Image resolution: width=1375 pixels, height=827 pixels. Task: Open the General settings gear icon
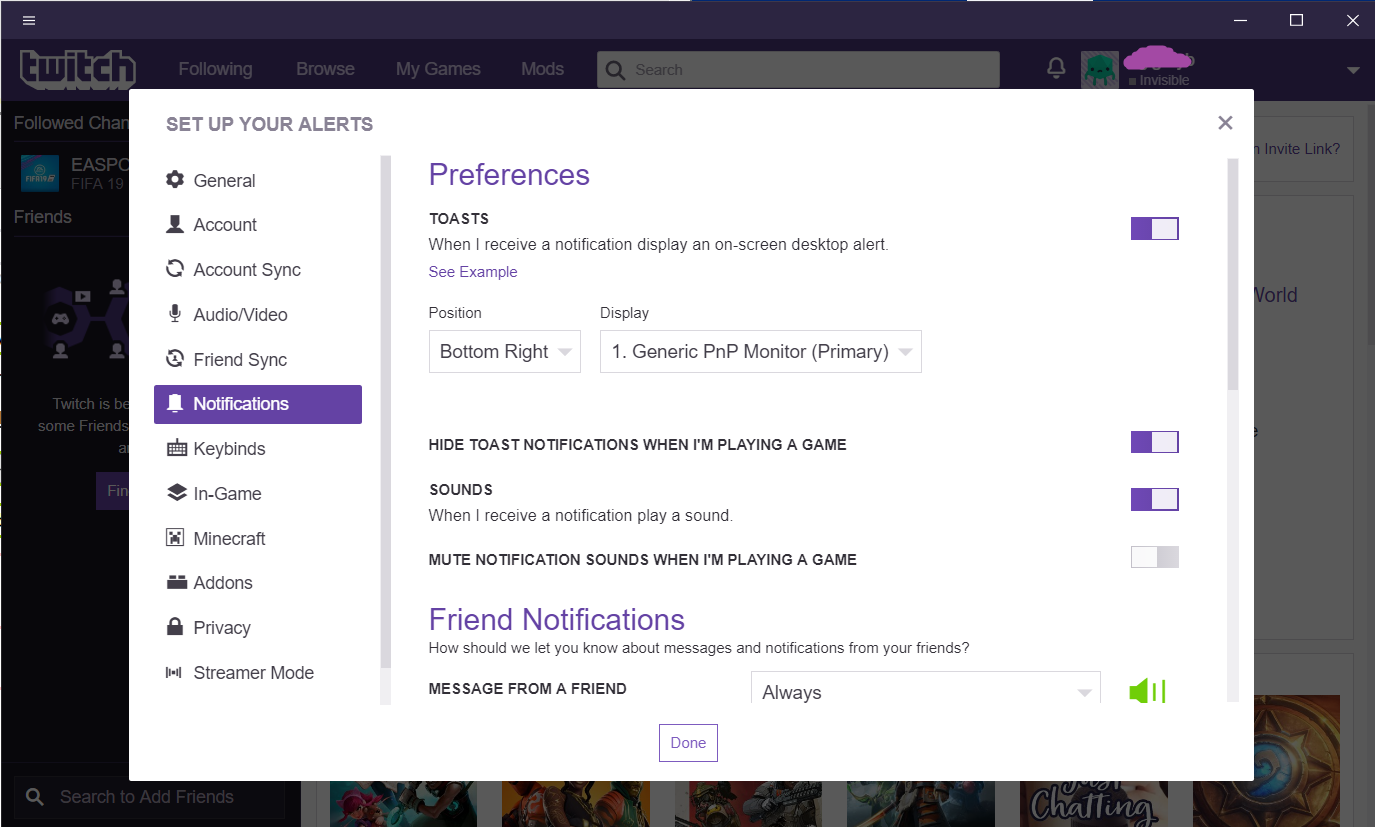(x=175, y=180)
